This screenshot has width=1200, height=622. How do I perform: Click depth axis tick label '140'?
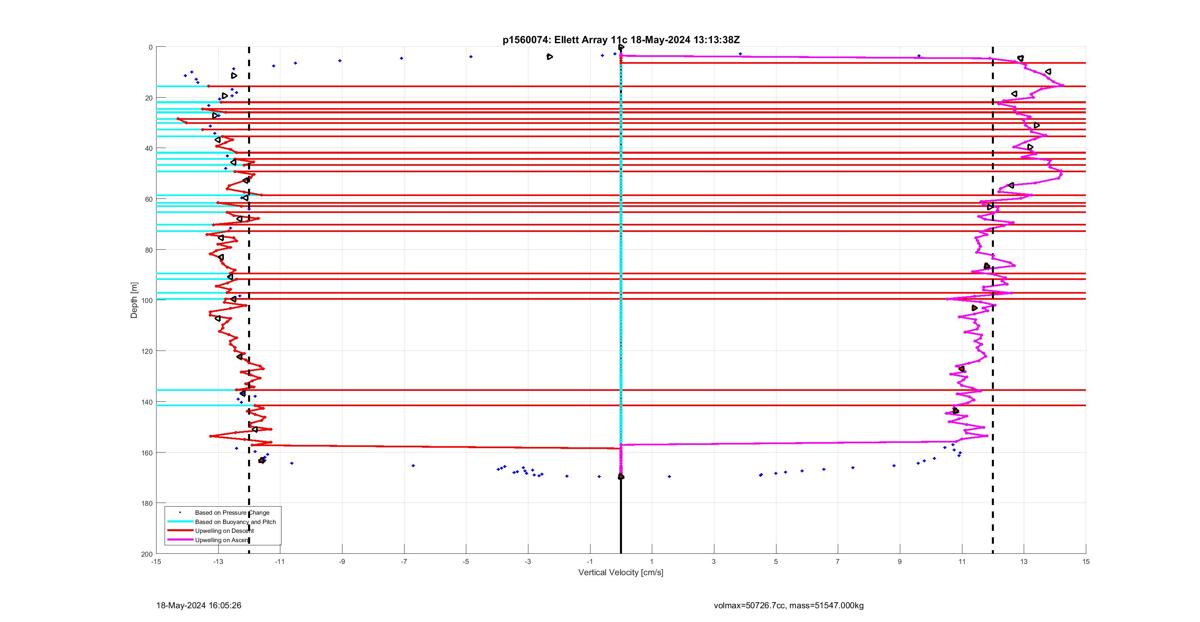tap(146, 402)
